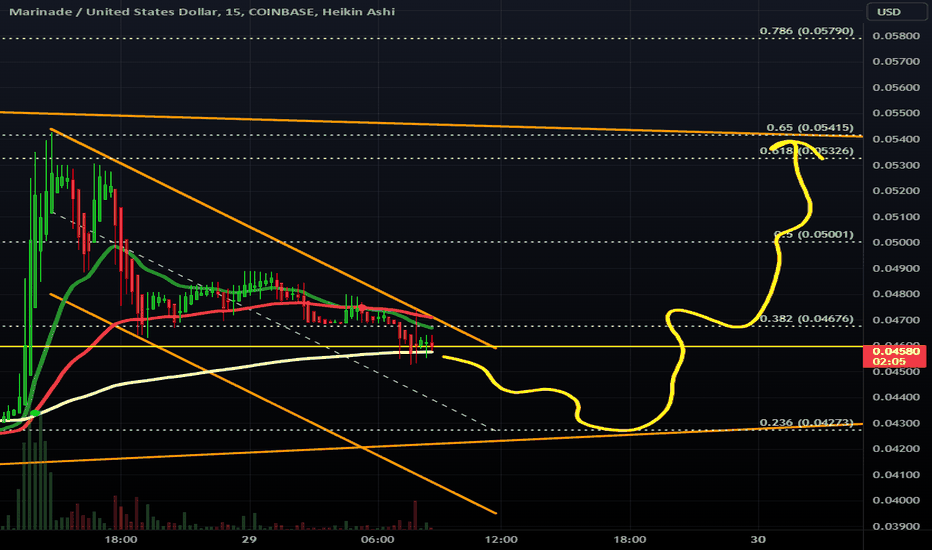Select the 0.236 (0.04273) Fibonacci label
932x550 pixels.
coord(807,423)
